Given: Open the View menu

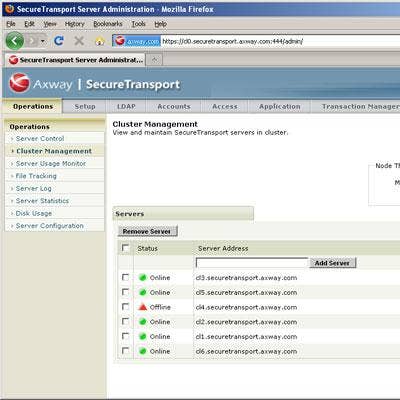Looking at the screenshot, I should pos(50,24).
